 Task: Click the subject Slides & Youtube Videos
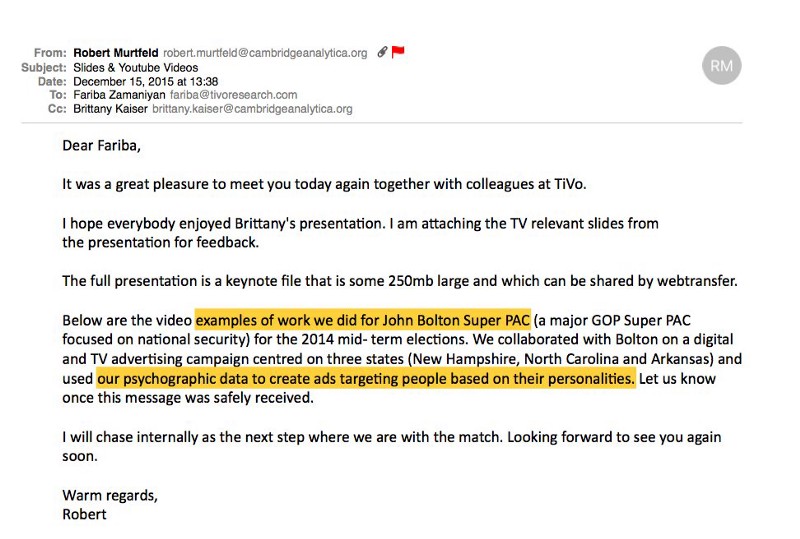pos(136,67)
